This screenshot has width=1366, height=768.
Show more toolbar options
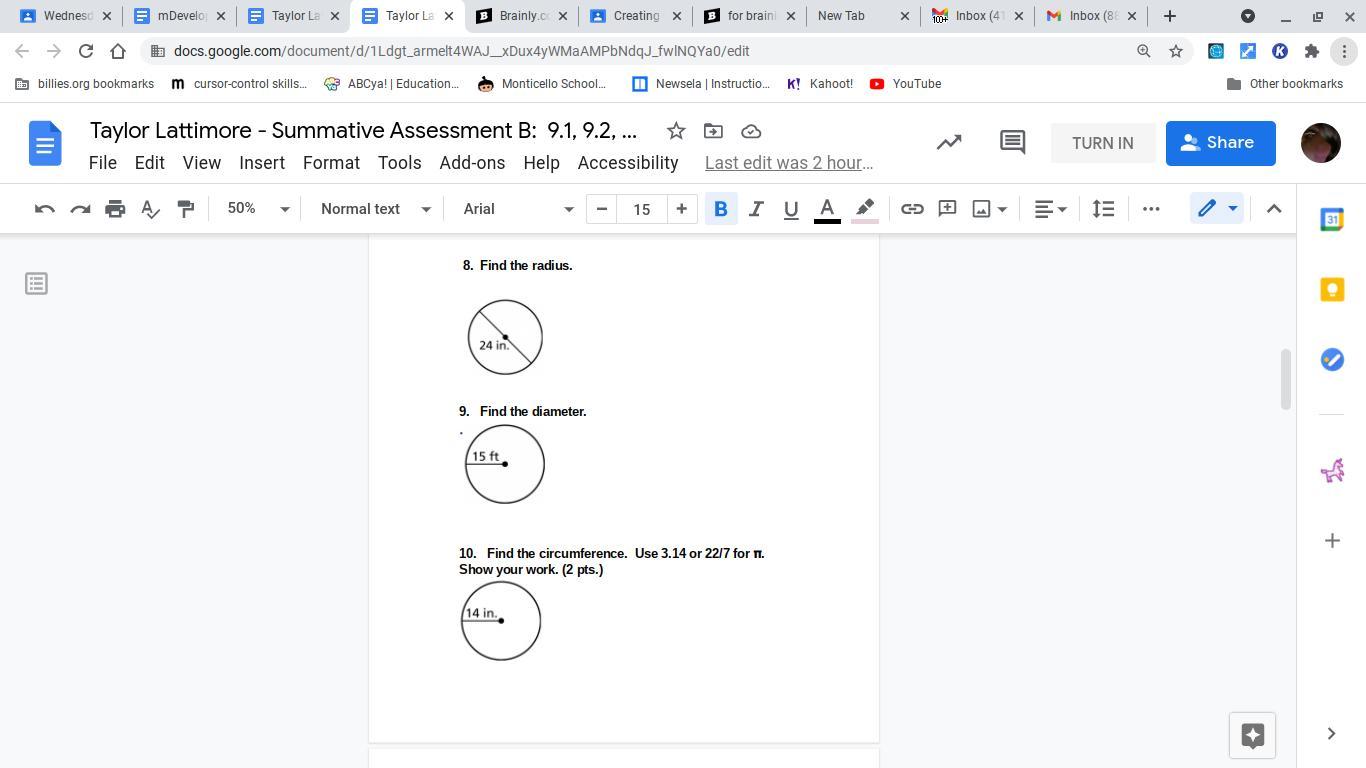1151,209
